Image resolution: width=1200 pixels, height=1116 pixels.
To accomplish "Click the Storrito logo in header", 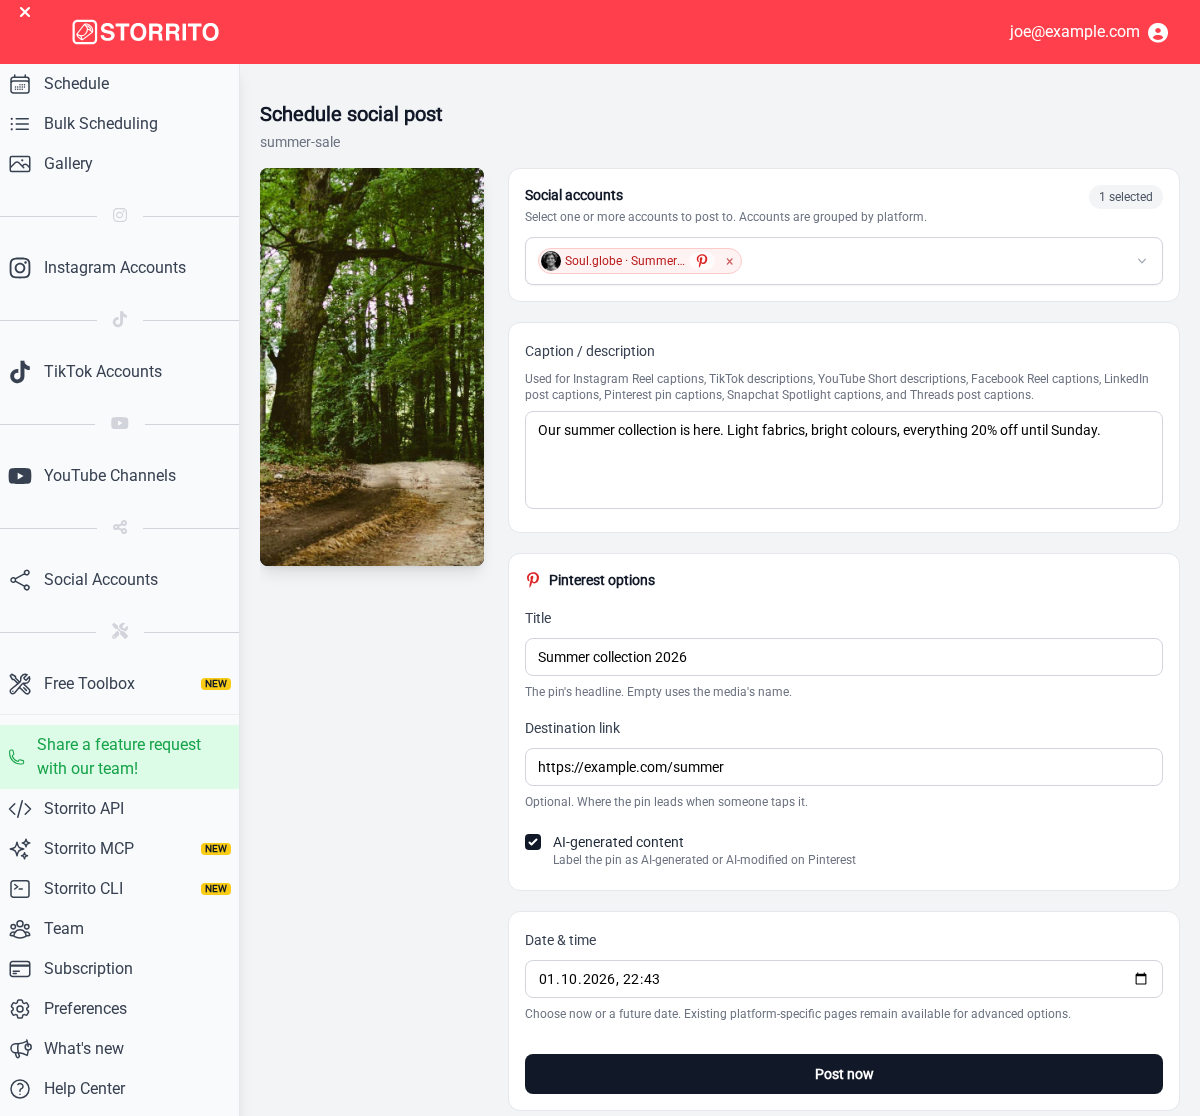I will 146,32.
